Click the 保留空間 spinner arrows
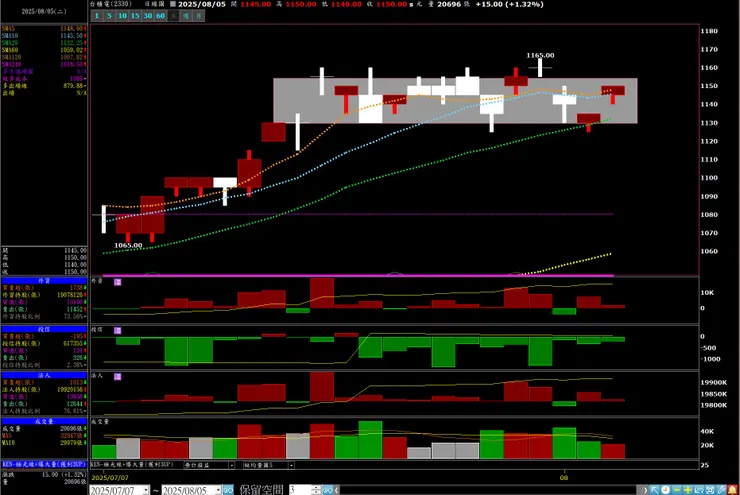Image resolution: width=740 pixels, height=495 pixels. [316, 490]
